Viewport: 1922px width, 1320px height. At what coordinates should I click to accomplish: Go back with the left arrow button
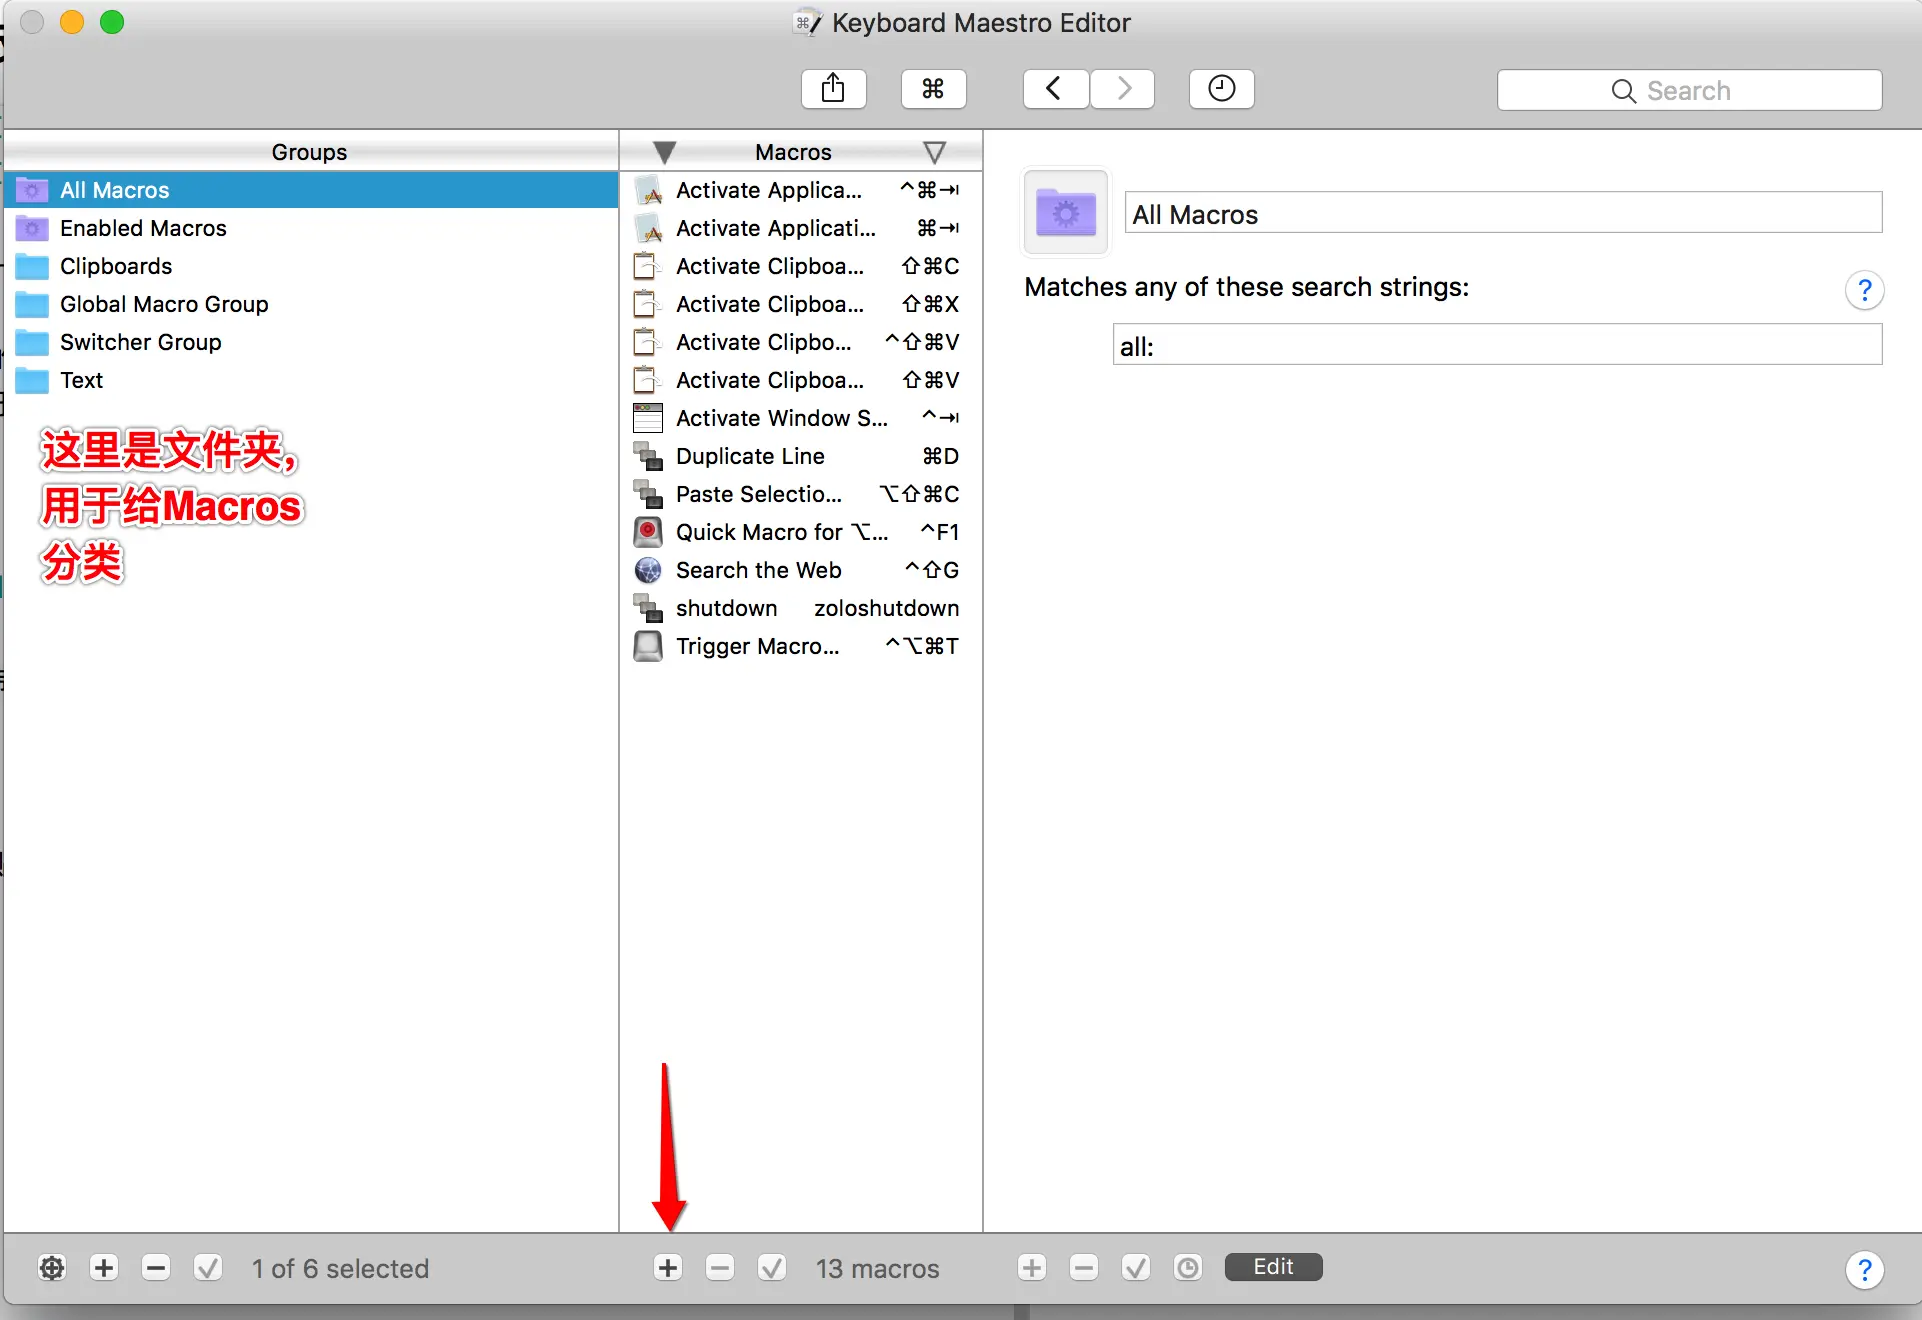pos(1055,89)
